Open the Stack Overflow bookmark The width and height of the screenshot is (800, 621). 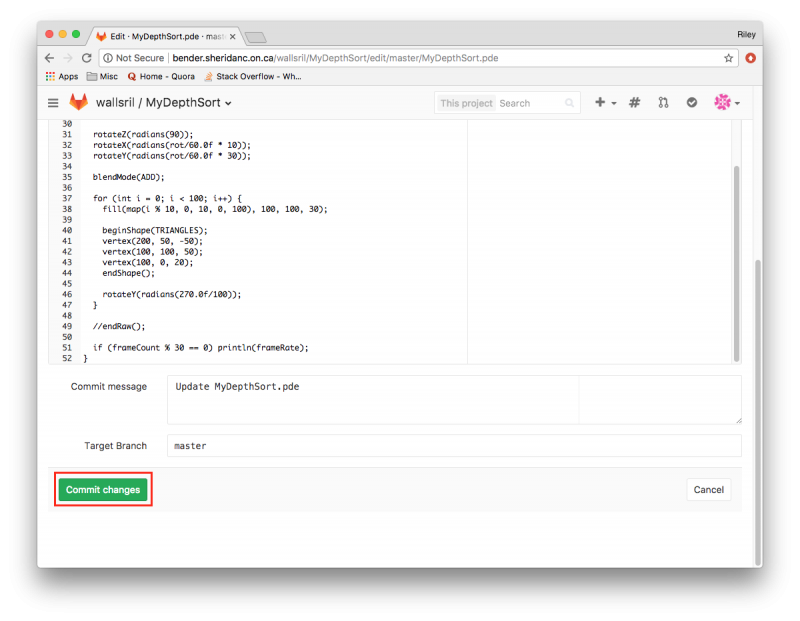pos(253,77)
